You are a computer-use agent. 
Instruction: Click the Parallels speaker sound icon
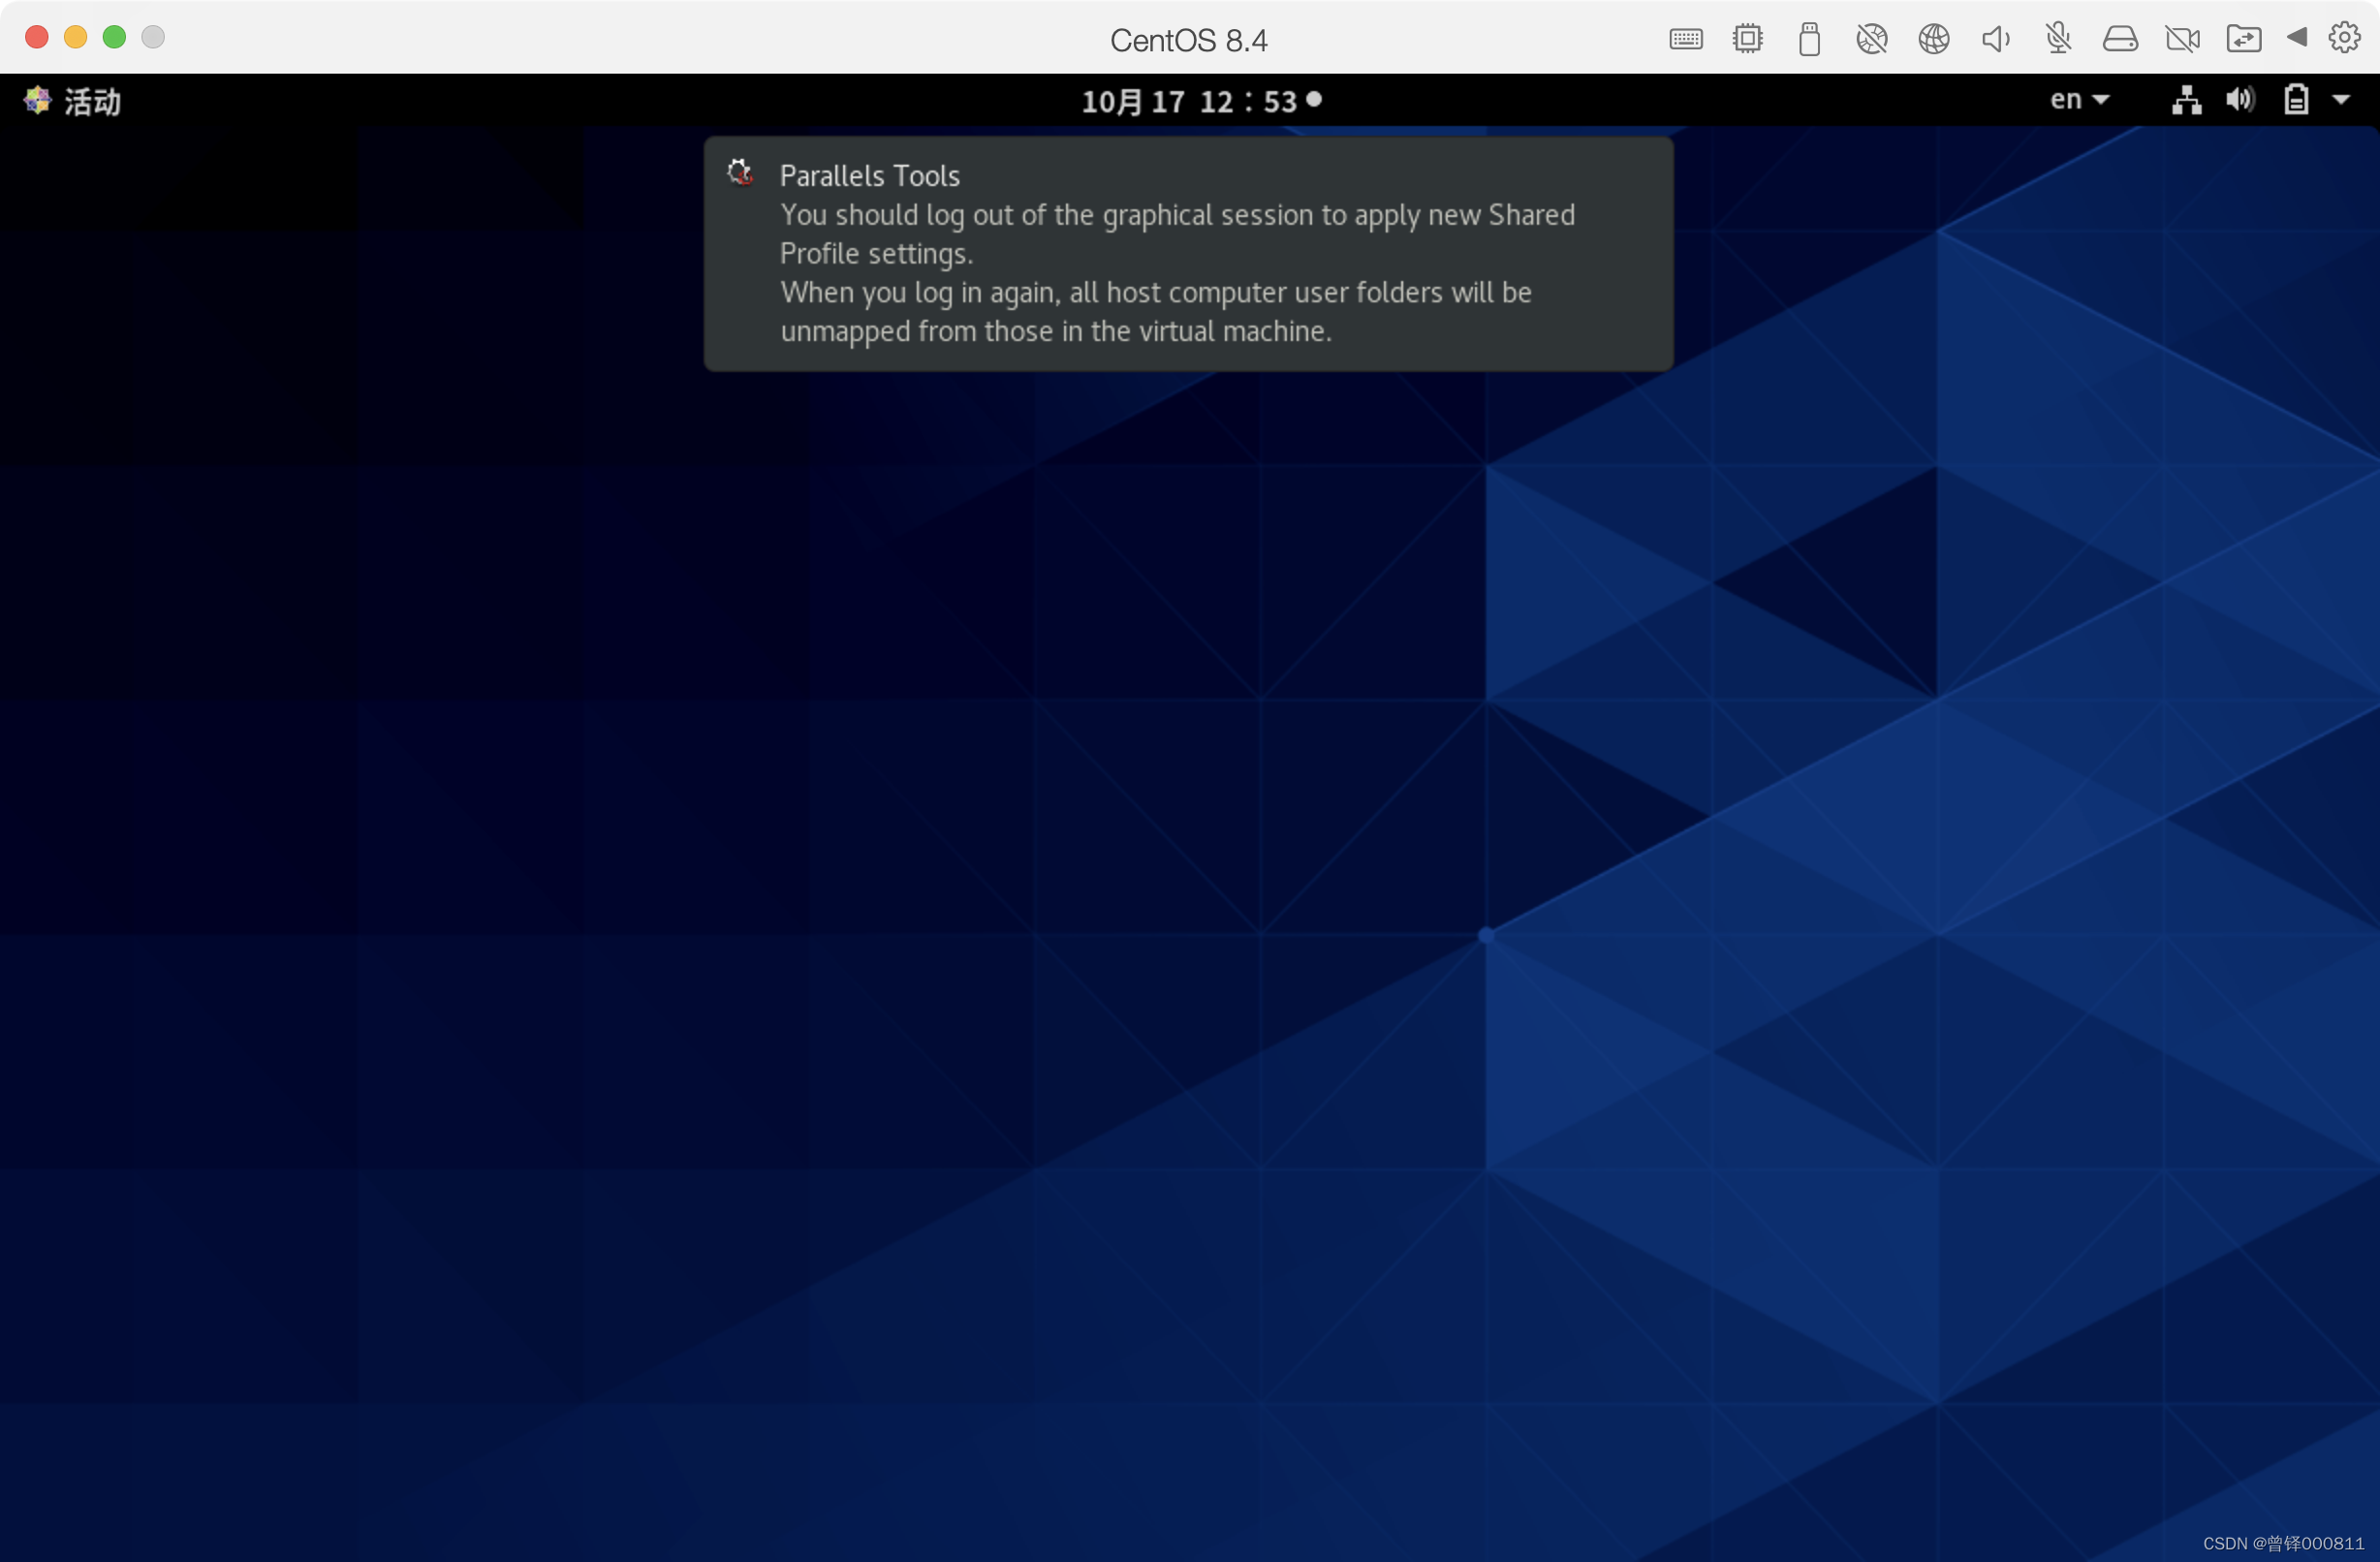click(x=1995, y=39)
